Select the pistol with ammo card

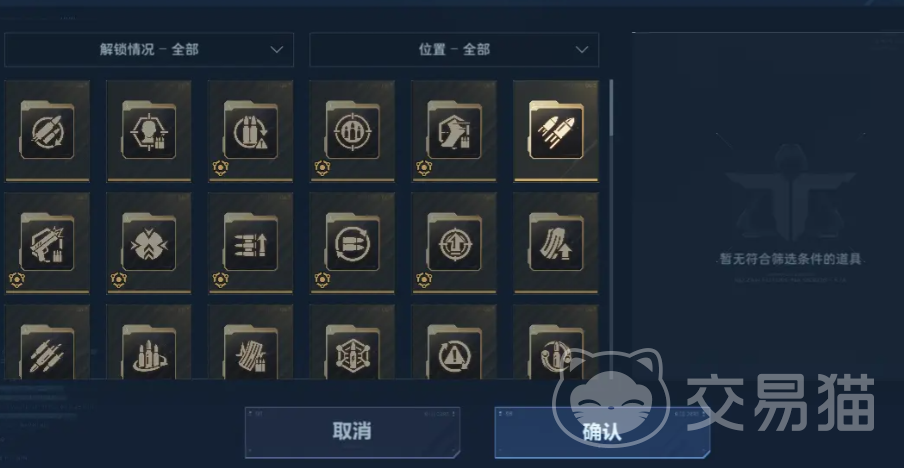pos(47,243)
